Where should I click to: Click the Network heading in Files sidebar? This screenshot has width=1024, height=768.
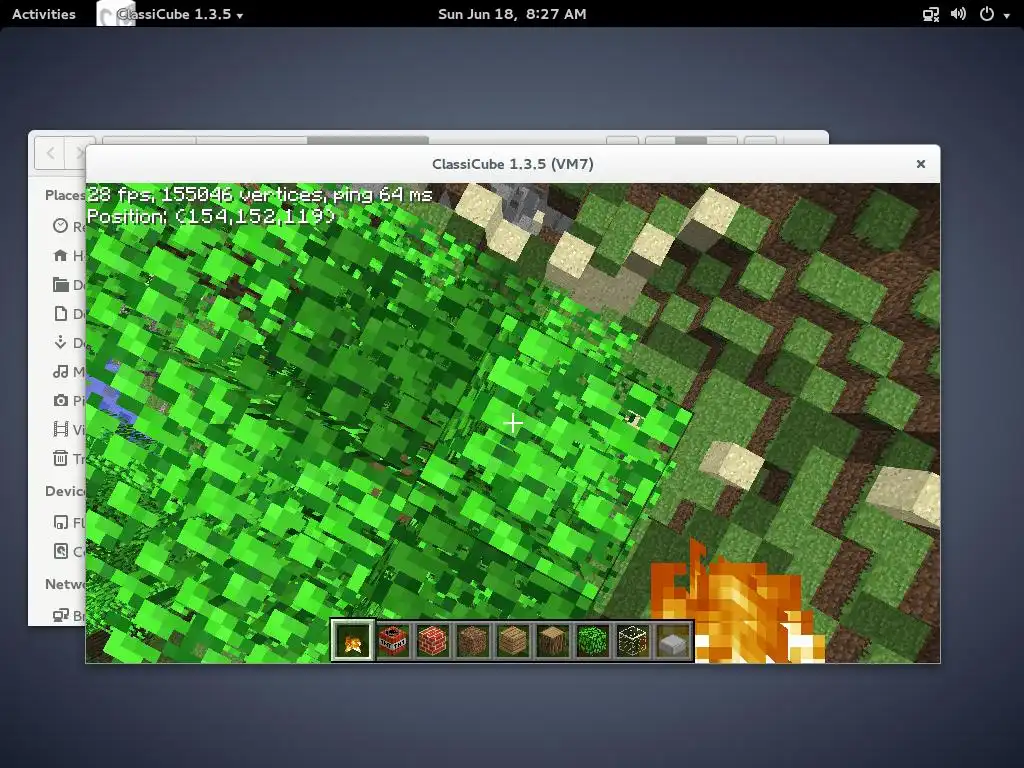click(x=65, y=584)
